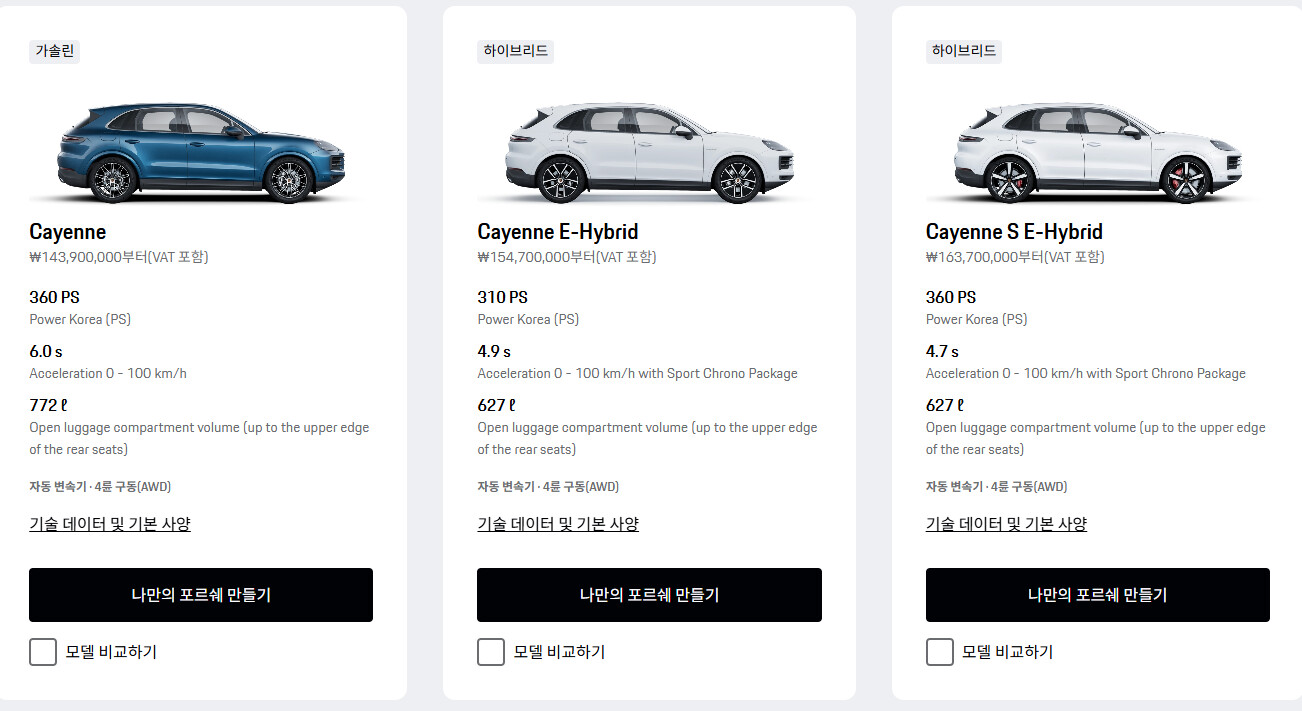This screenshot has height=711, width=1302.
Task: Open technical data link for Cayenne
Action: pyautogui.click(x=110, y=524)
